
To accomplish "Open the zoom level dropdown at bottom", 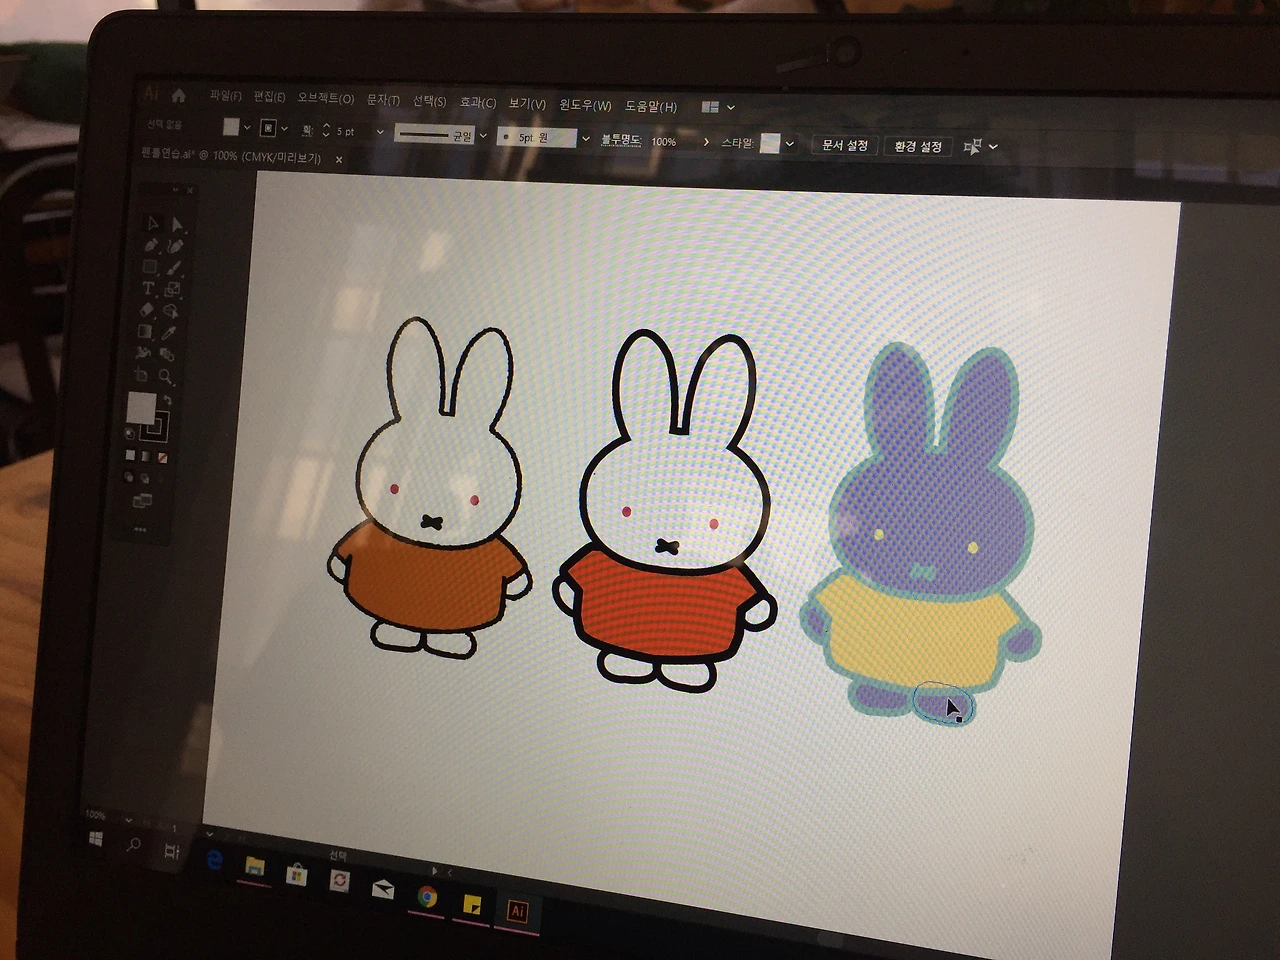I will point(128,819).
